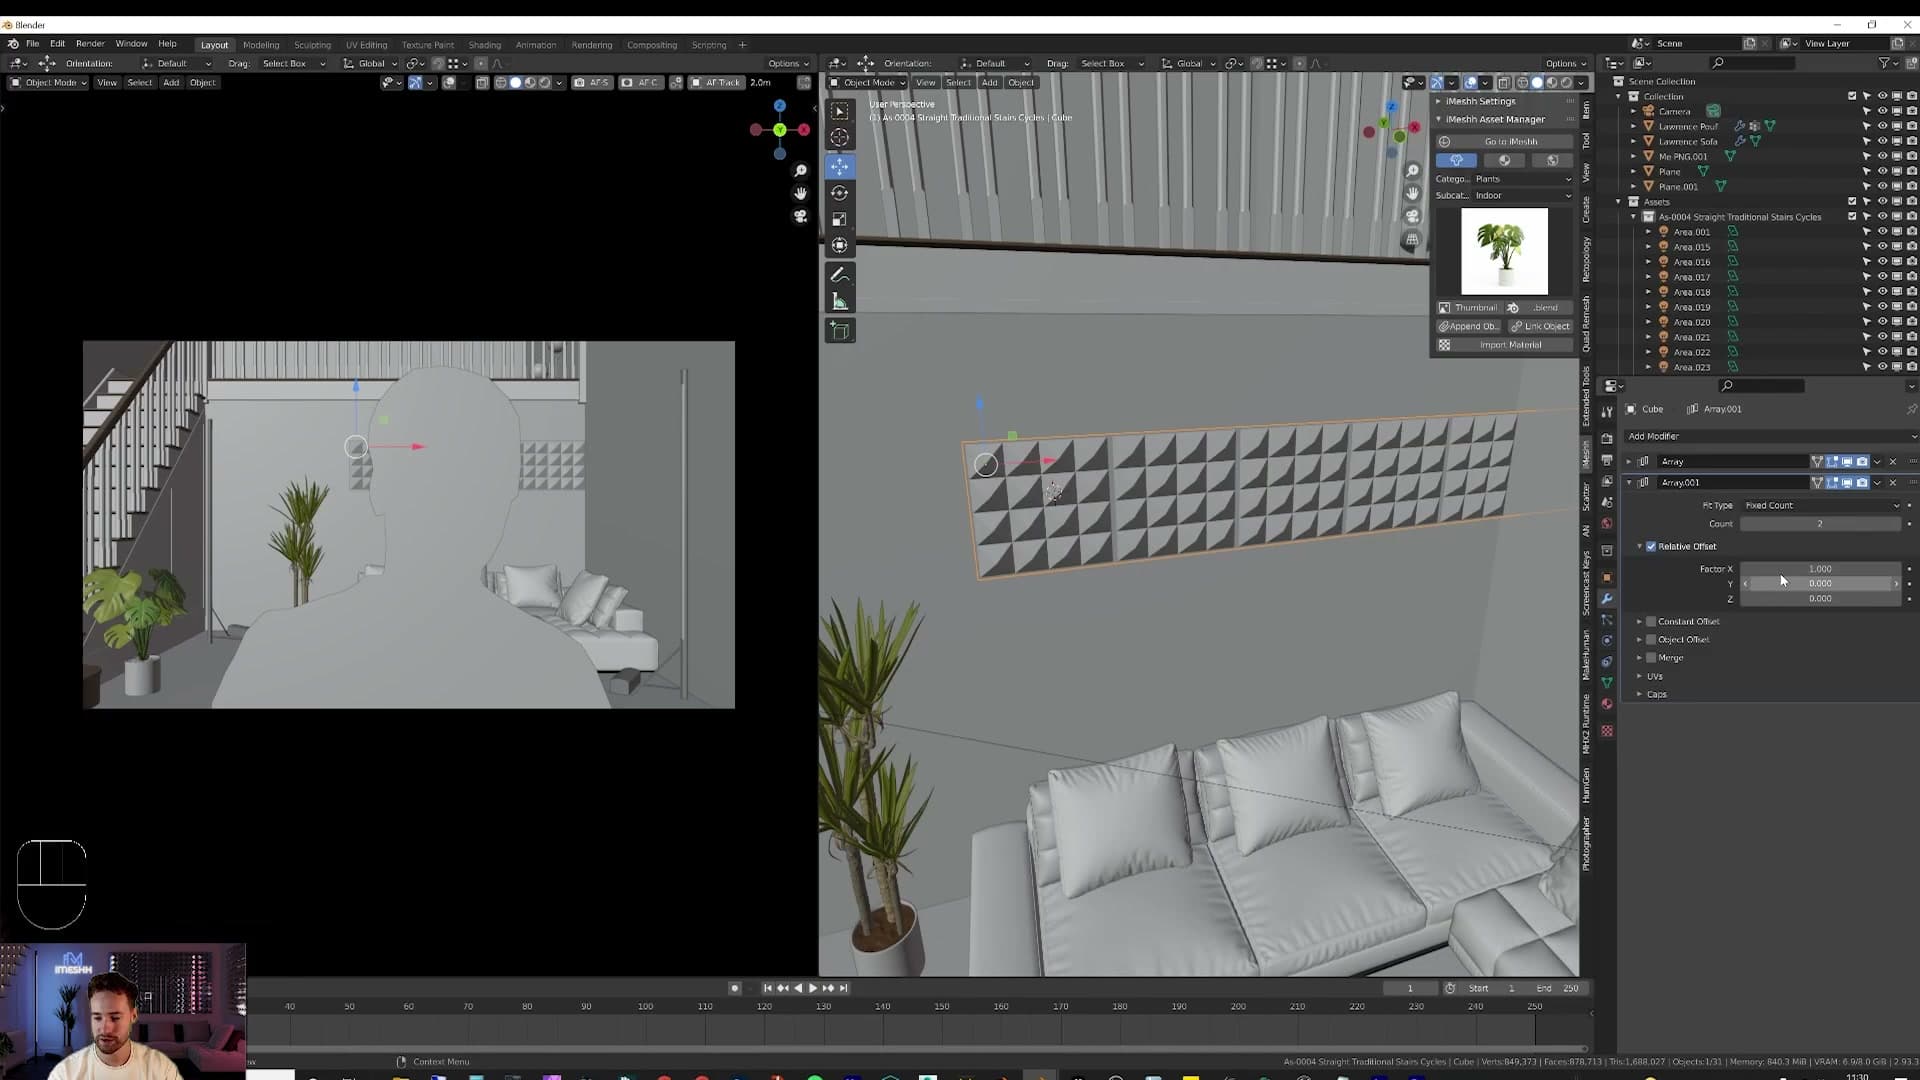The width and height of the screenshot is (1920, 1080).
Task: Uncheck Assets collection exclude checkbox
Action: tap(1852, 201)
